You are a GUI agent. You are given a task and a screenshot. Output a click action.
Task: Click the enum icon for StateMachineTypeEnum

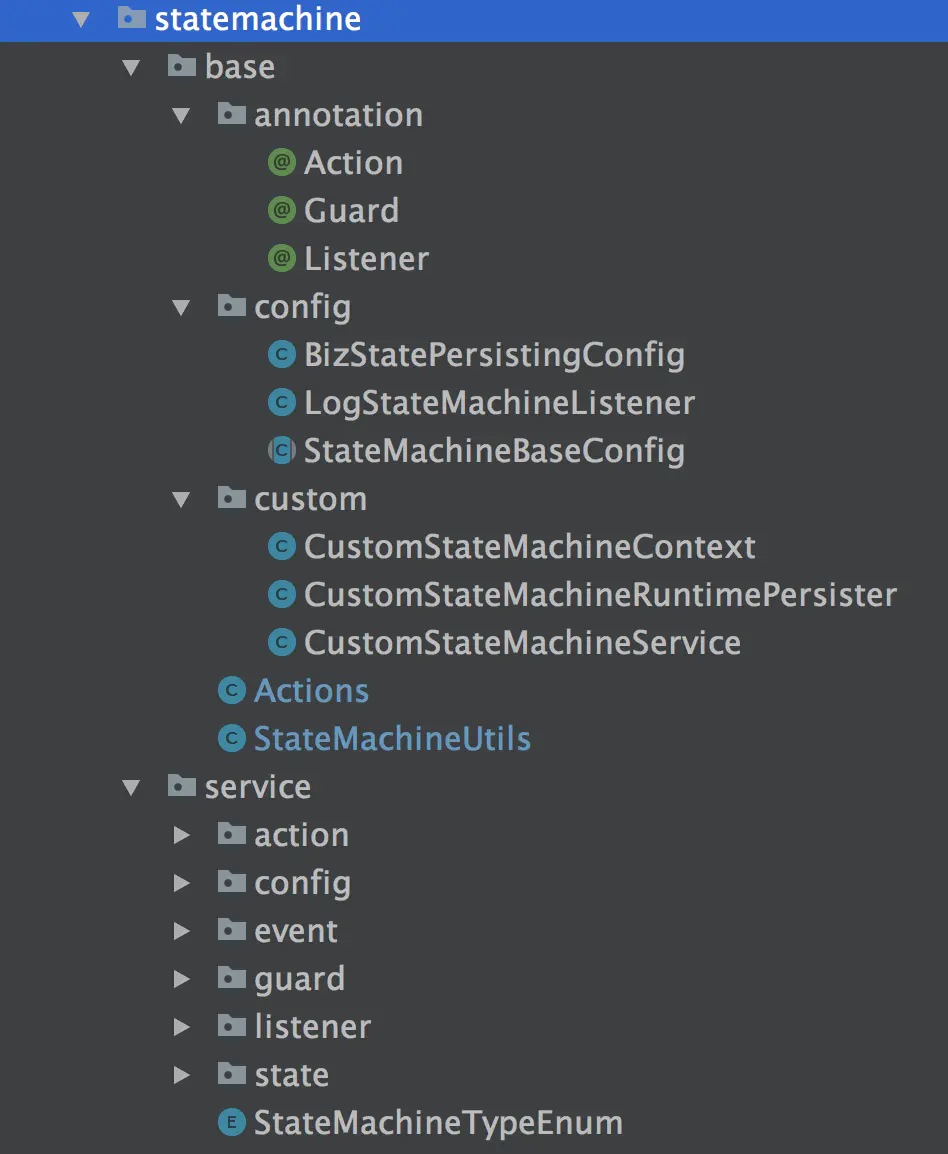232,1123
